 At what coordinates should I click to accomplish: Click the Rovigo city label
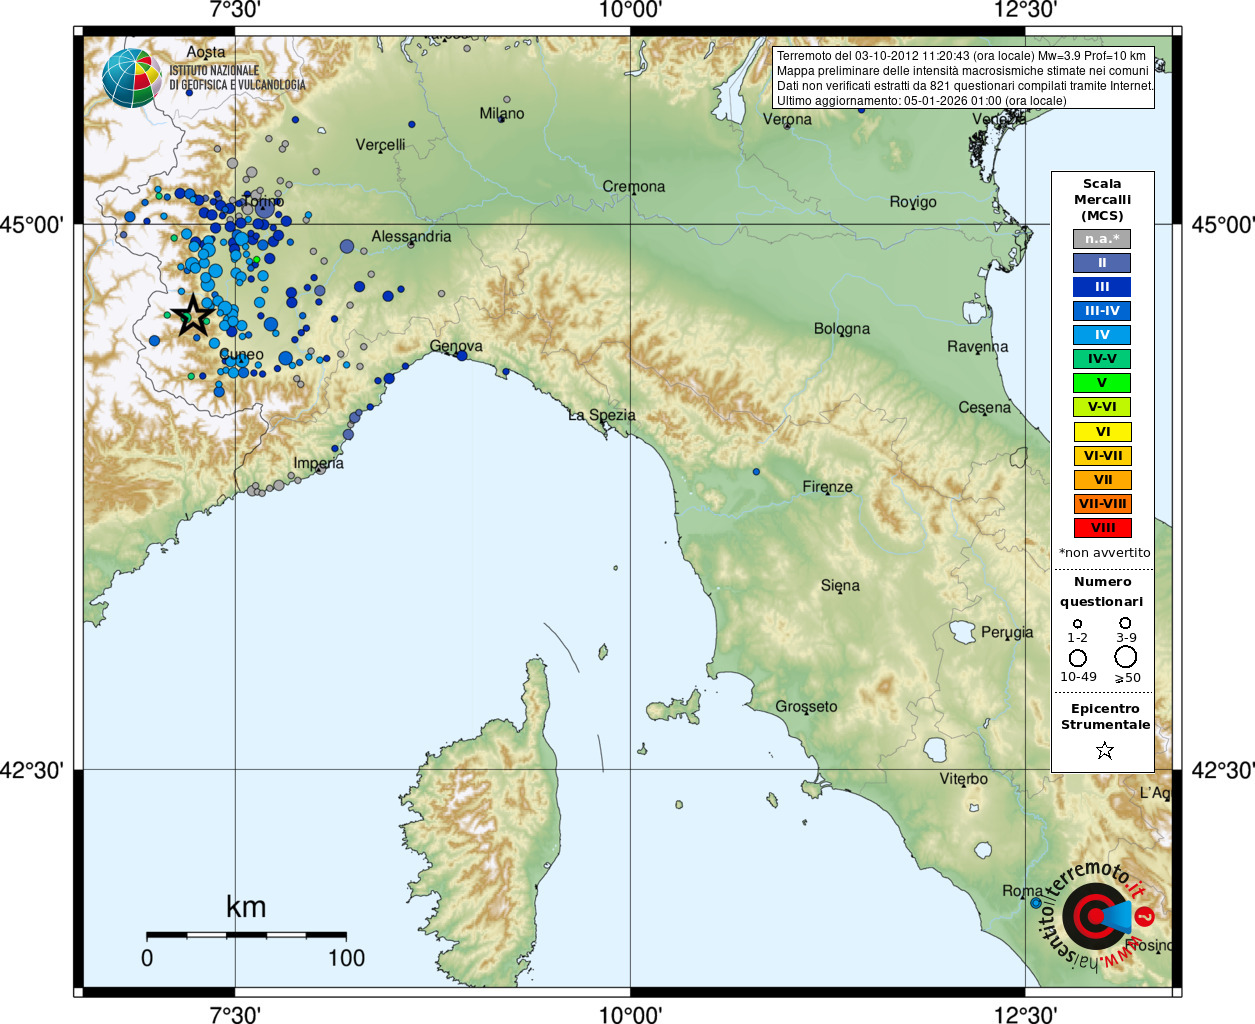913,202
